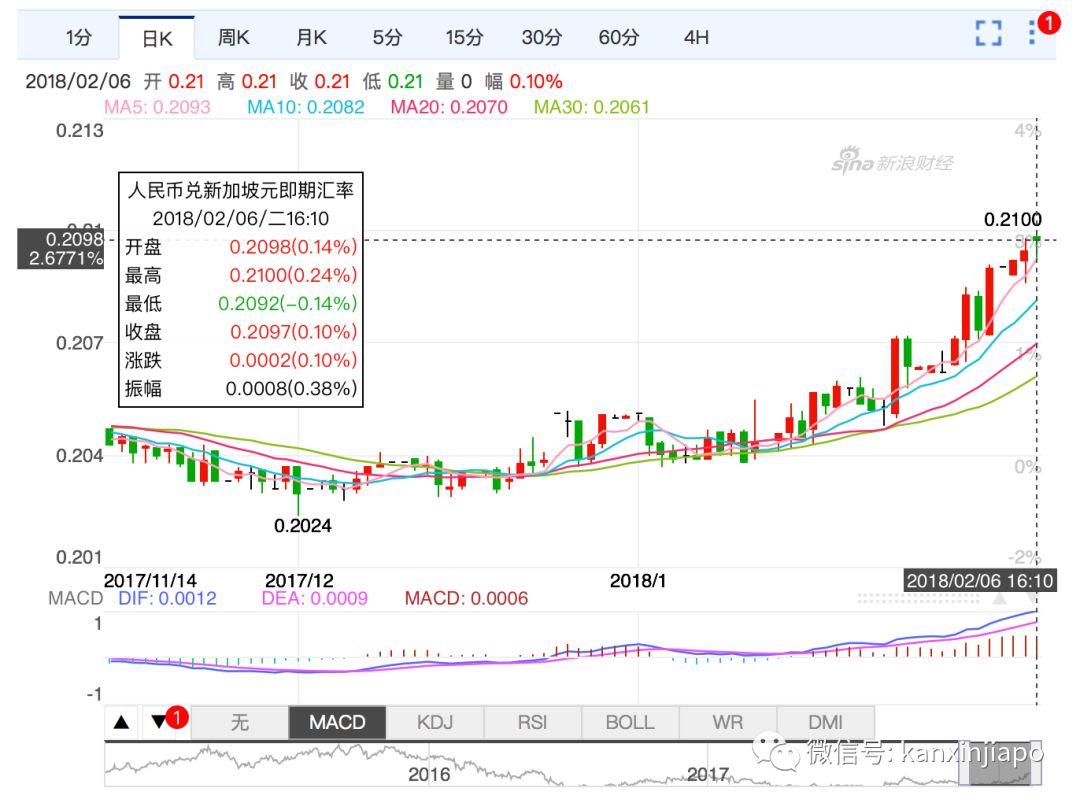The image size is (1080, 803).
Task: Click the black up triangle button
Action: click(120, 722)
